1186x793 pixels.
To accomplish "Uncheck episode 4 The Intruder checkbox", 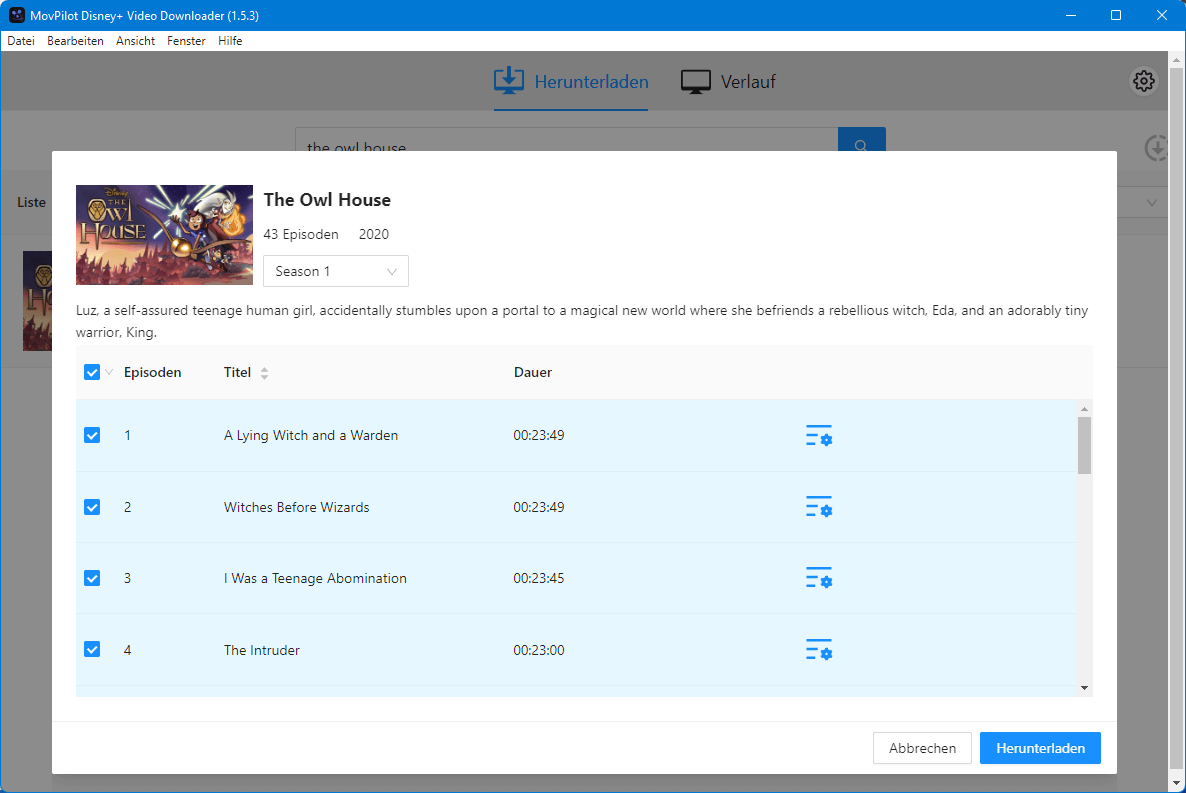I will coord(92,649).
